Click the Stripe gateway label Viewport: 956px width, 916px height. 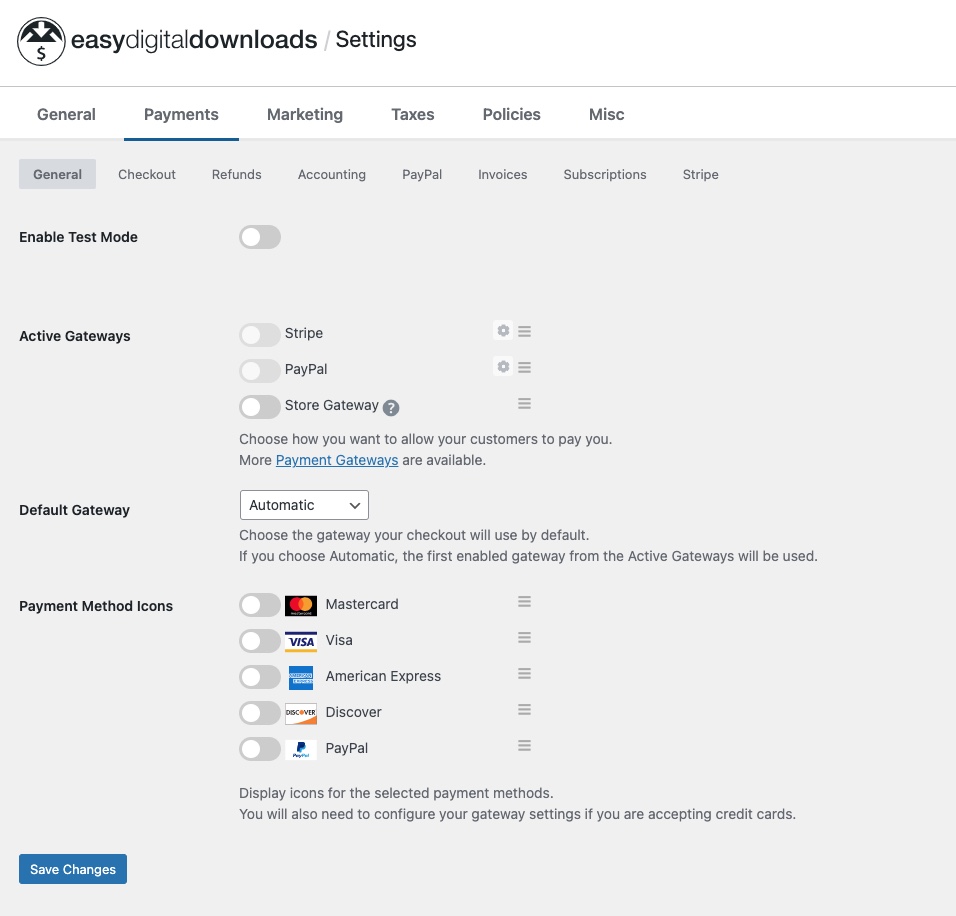(x=304, y=333)
